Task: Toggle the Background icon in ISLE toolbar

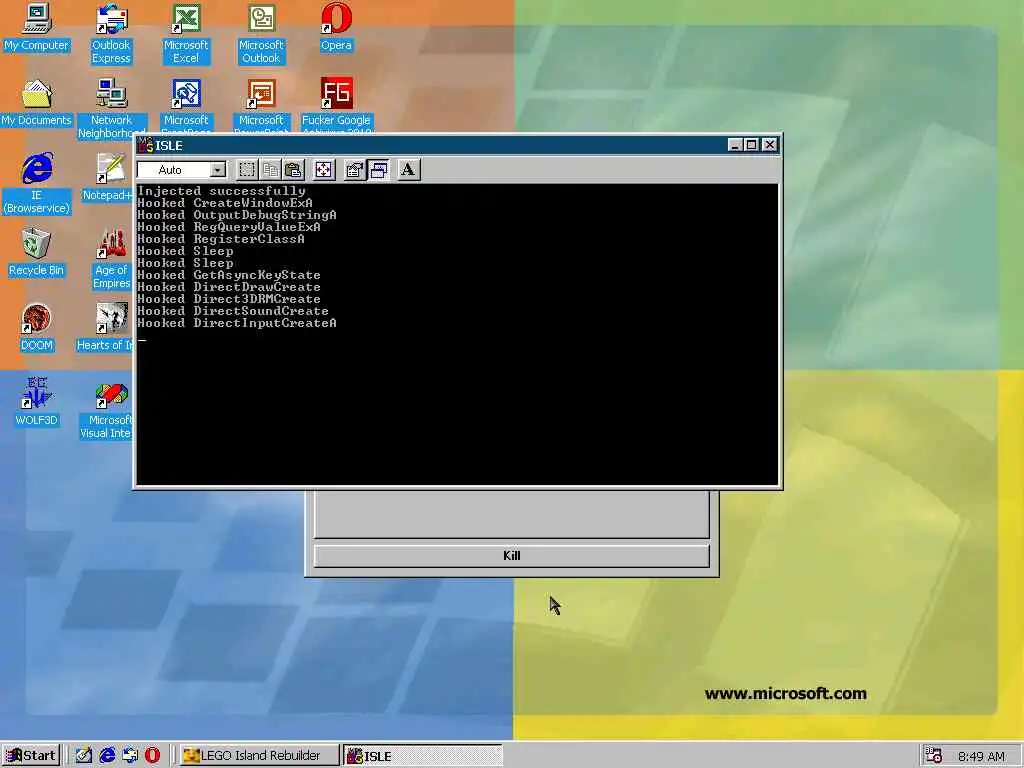Action: click(x=378, y=170)
